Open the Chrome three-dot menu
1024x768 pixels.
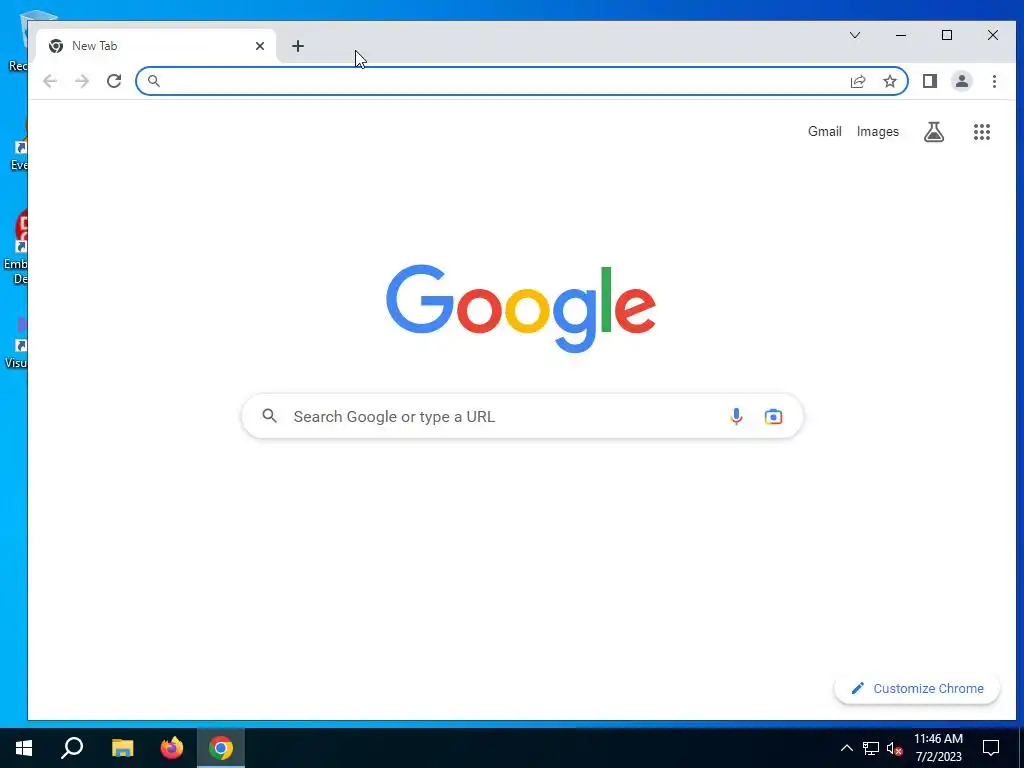click(994, 81)
